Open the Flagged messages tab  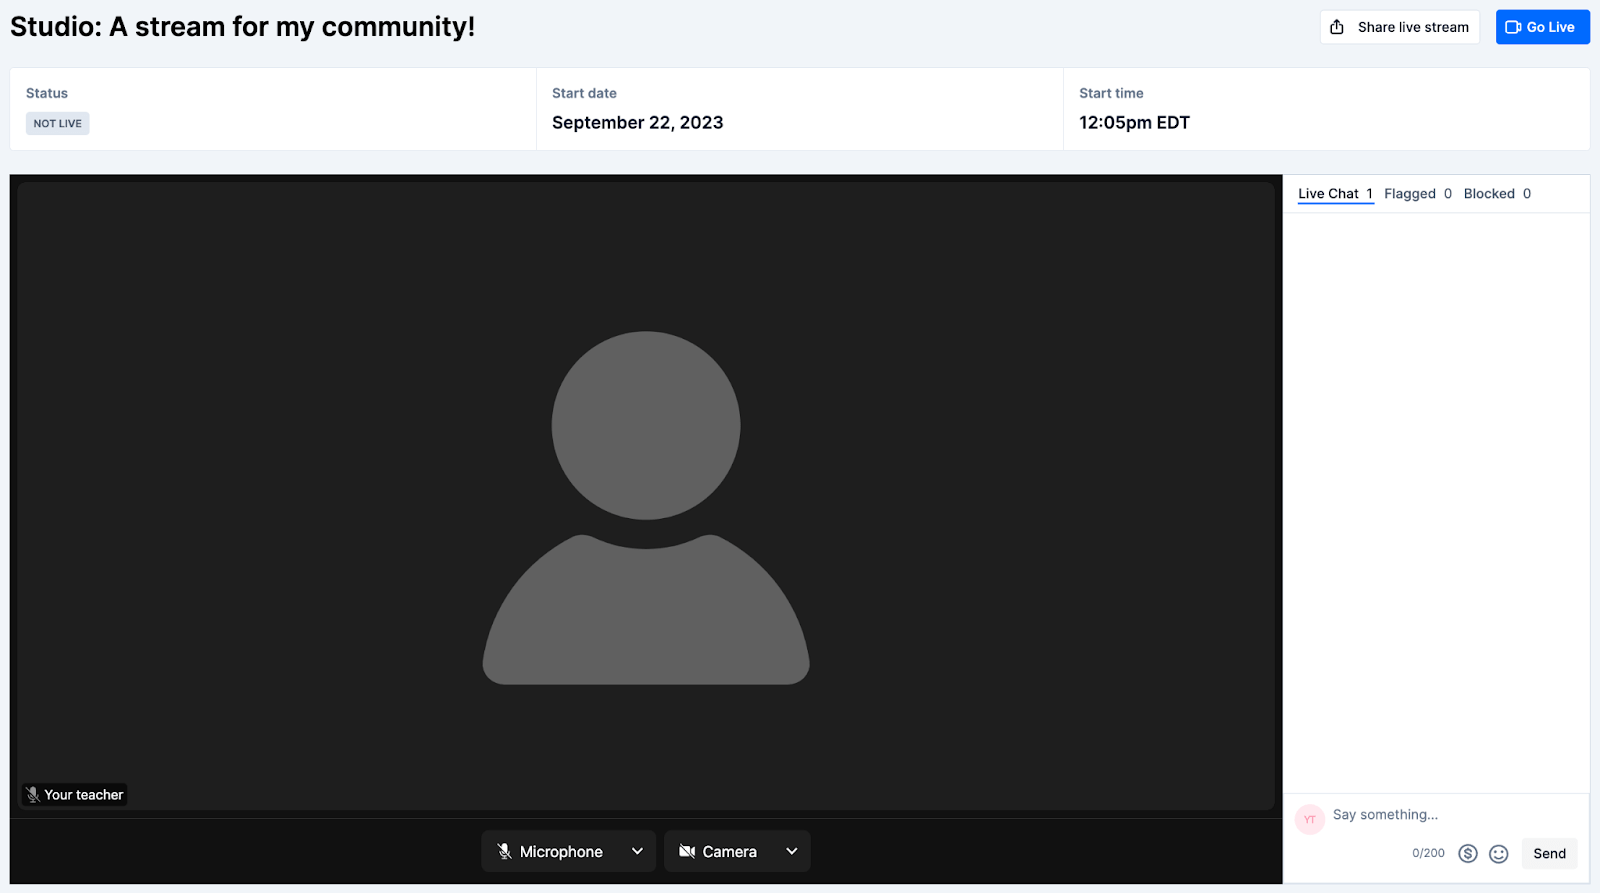point(1417,194)
